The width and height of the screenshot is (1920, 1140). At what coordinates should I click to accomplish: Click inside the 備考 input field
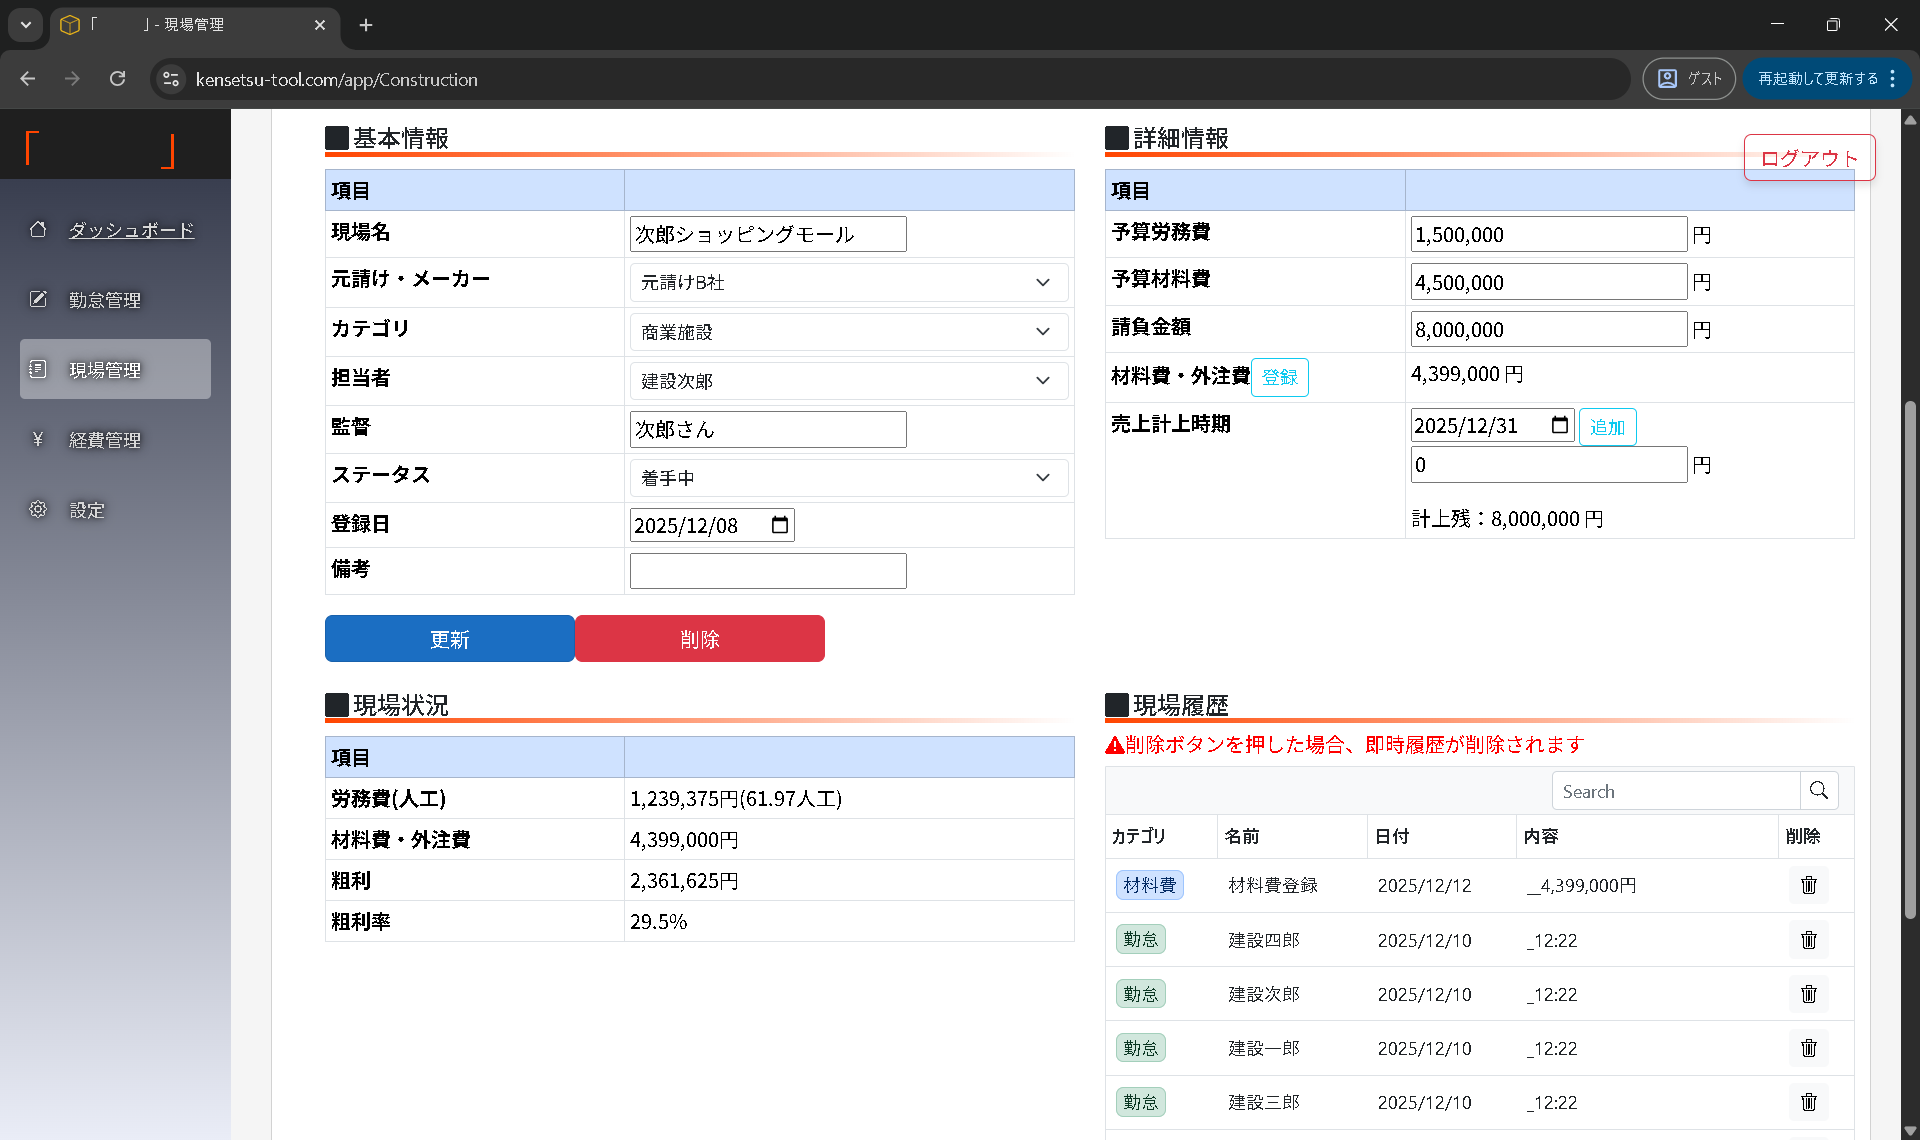click(x=767, y=570)
